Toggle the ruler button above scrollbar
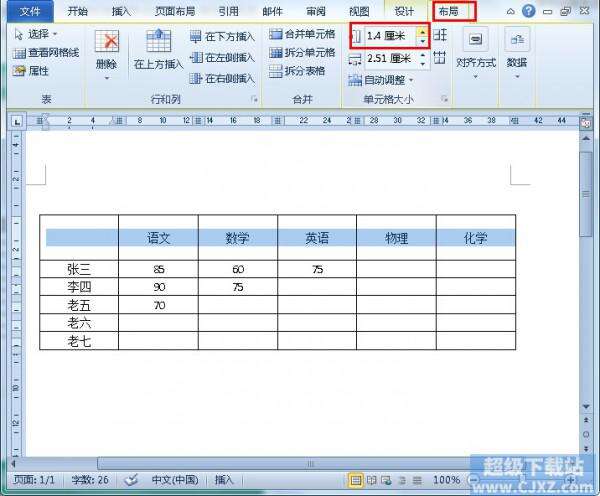The height and width of the screenshot is (496, 600). point(586,122)
